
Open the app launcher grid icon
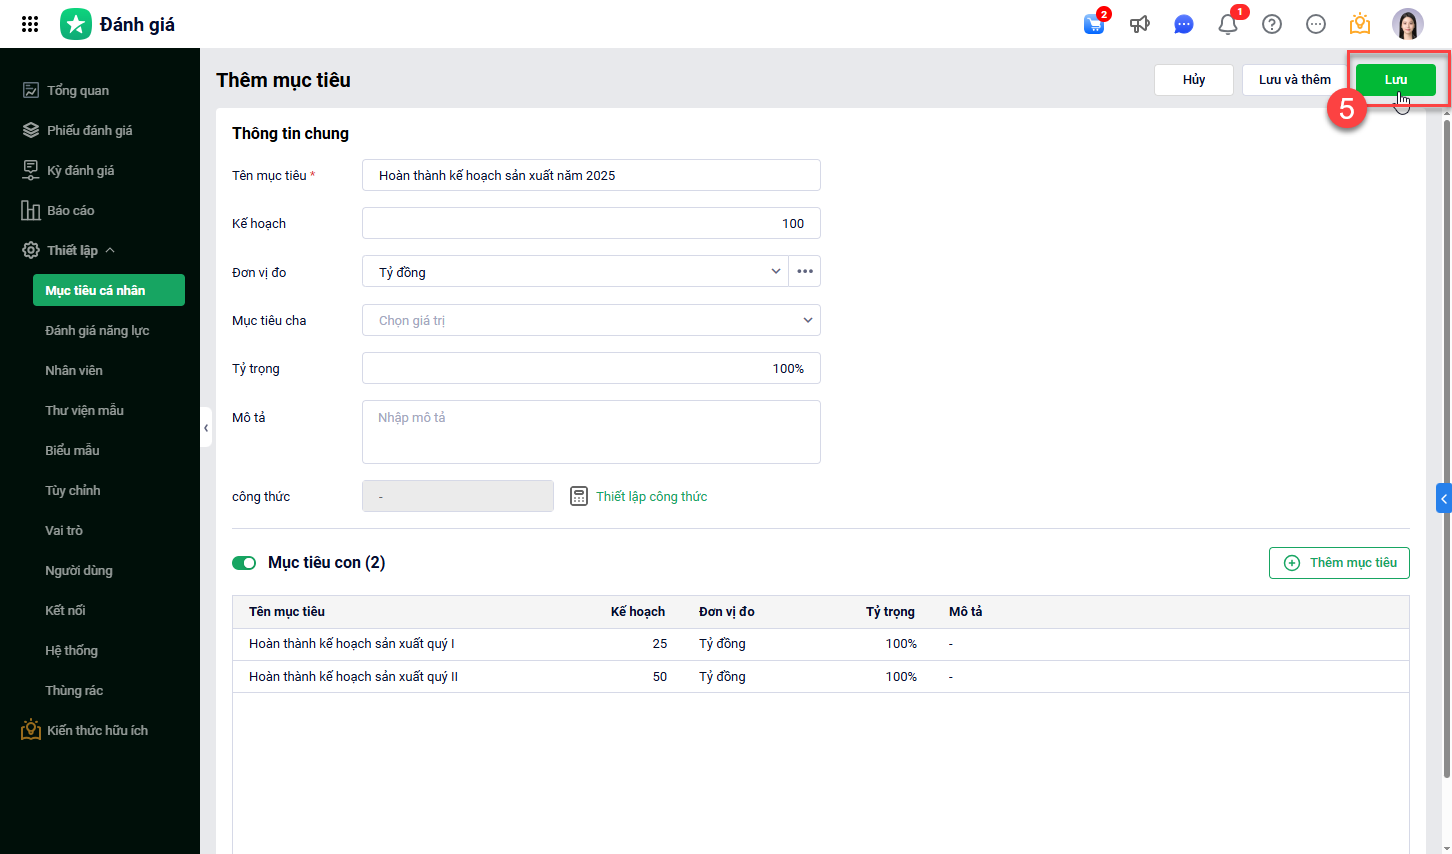point(30,24)
